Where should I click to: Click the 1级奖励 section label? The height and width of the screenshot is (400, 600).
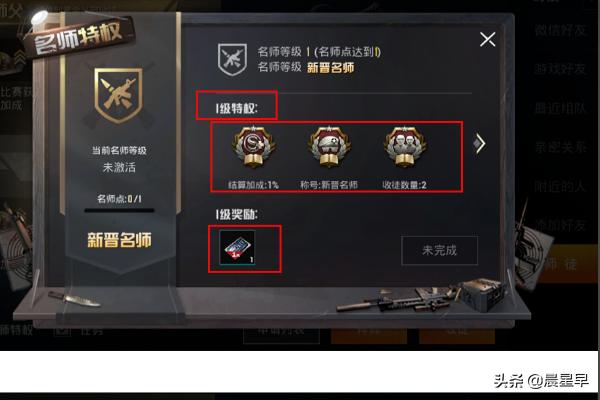[236, 214]
